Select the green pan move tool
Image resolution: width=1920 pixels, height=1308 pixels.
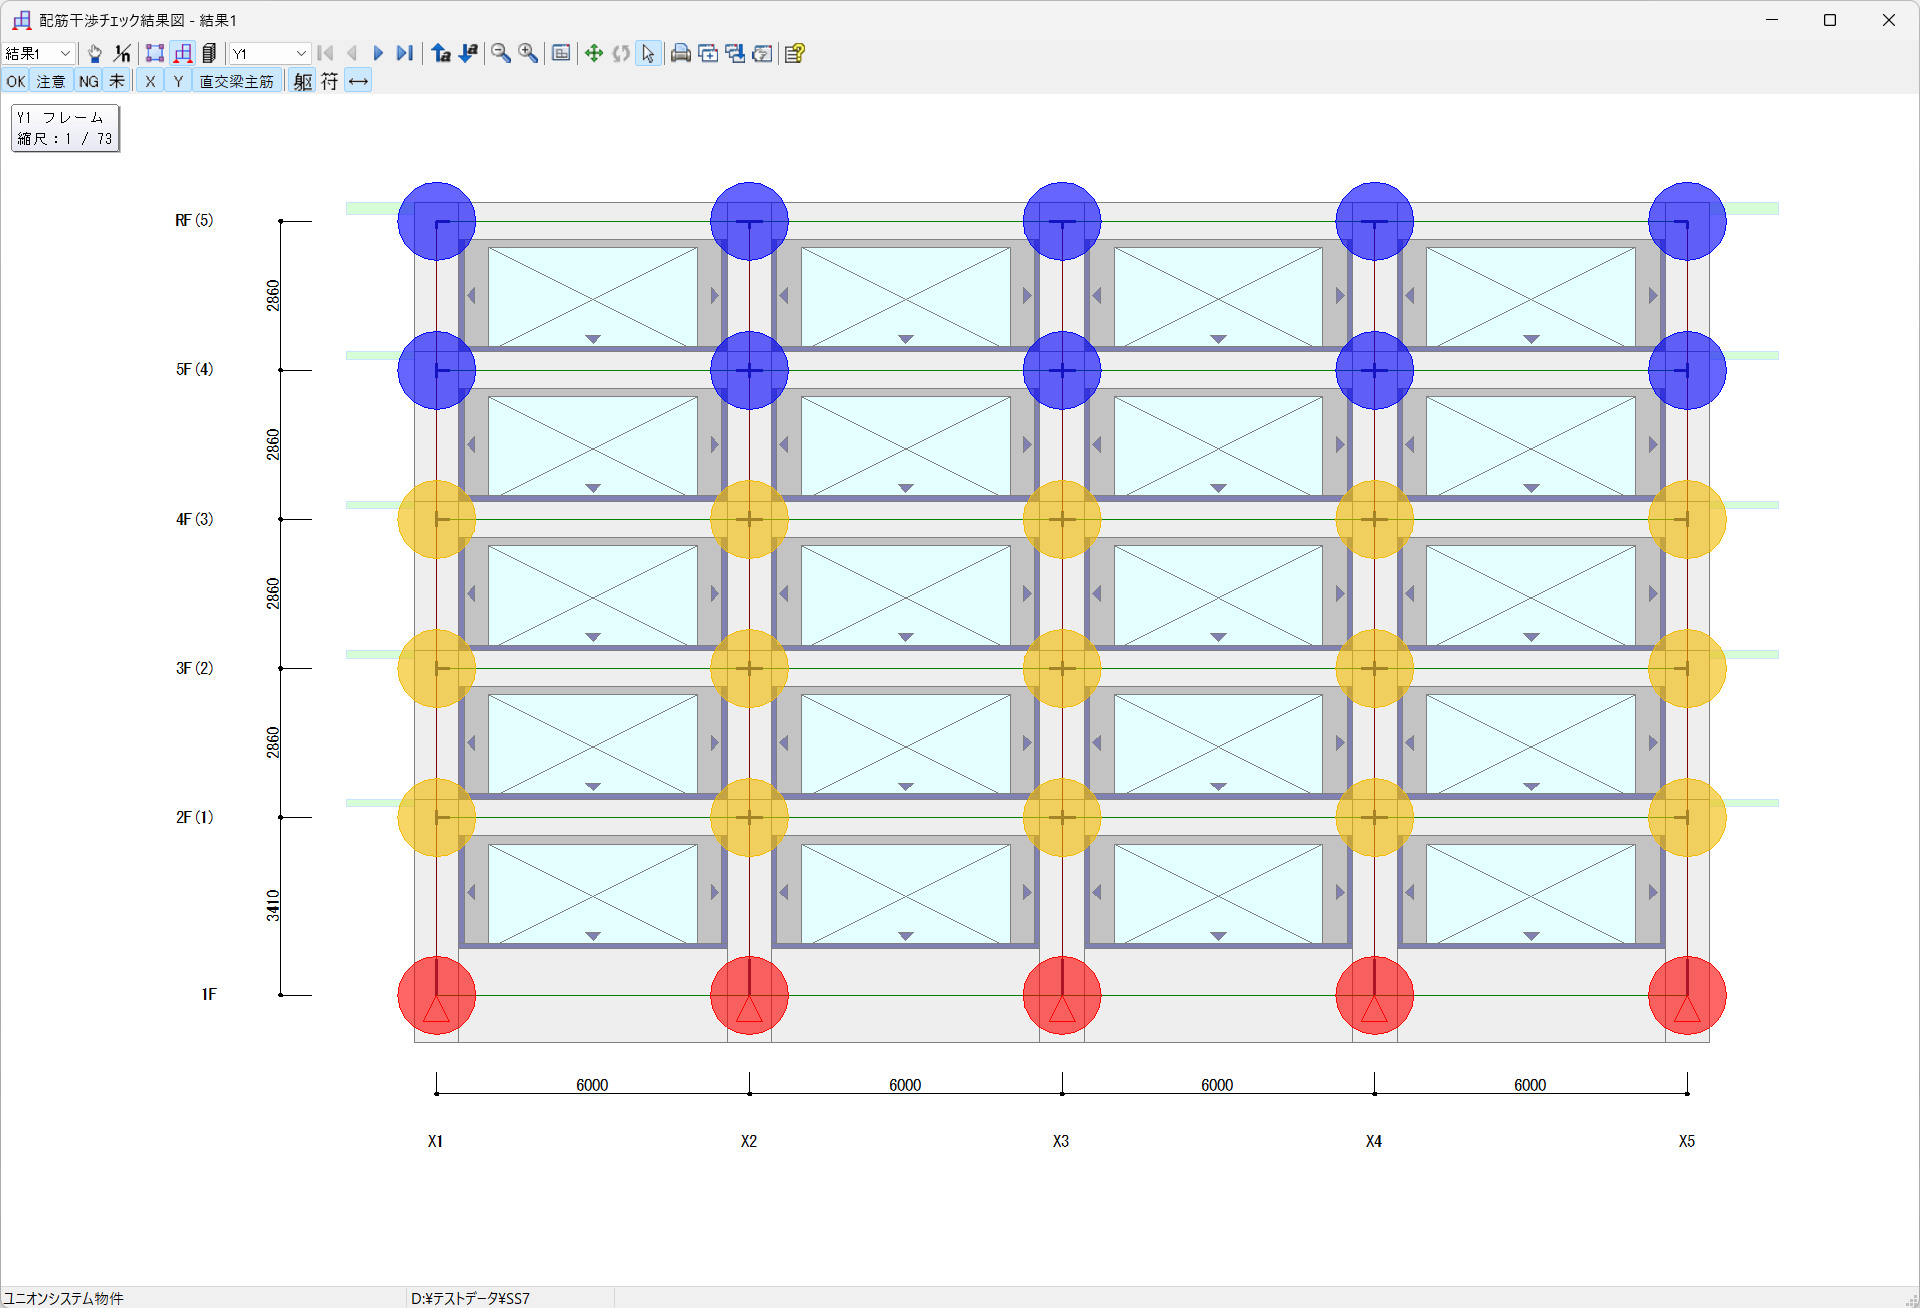(593, 53)
